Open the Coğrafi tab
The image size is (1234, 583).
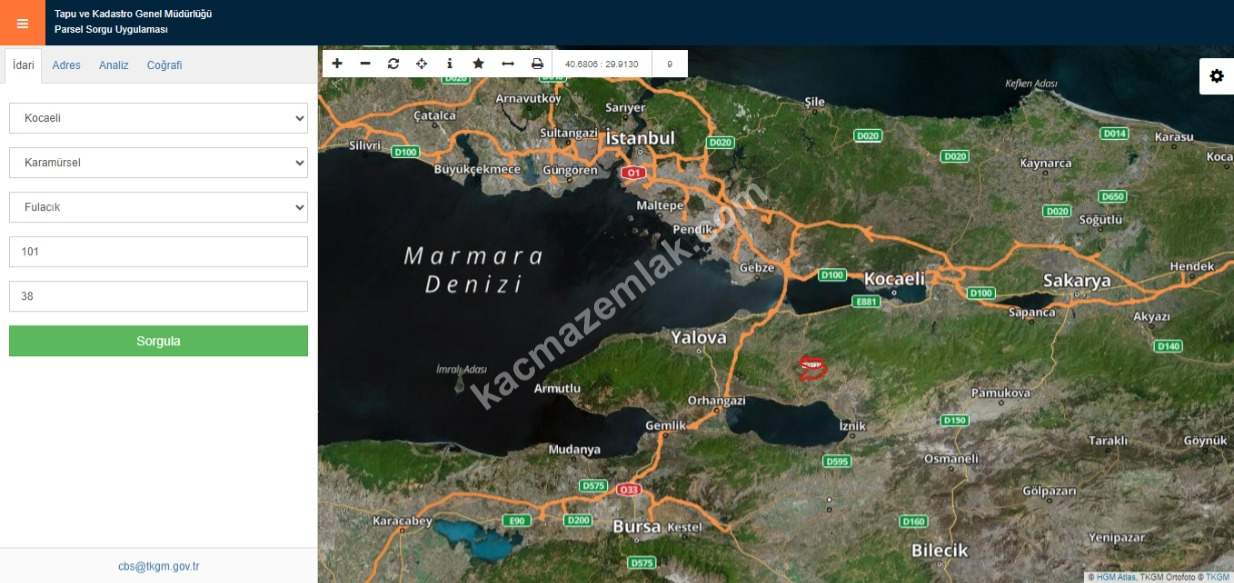pyautogui.click(x=164, y=65)
